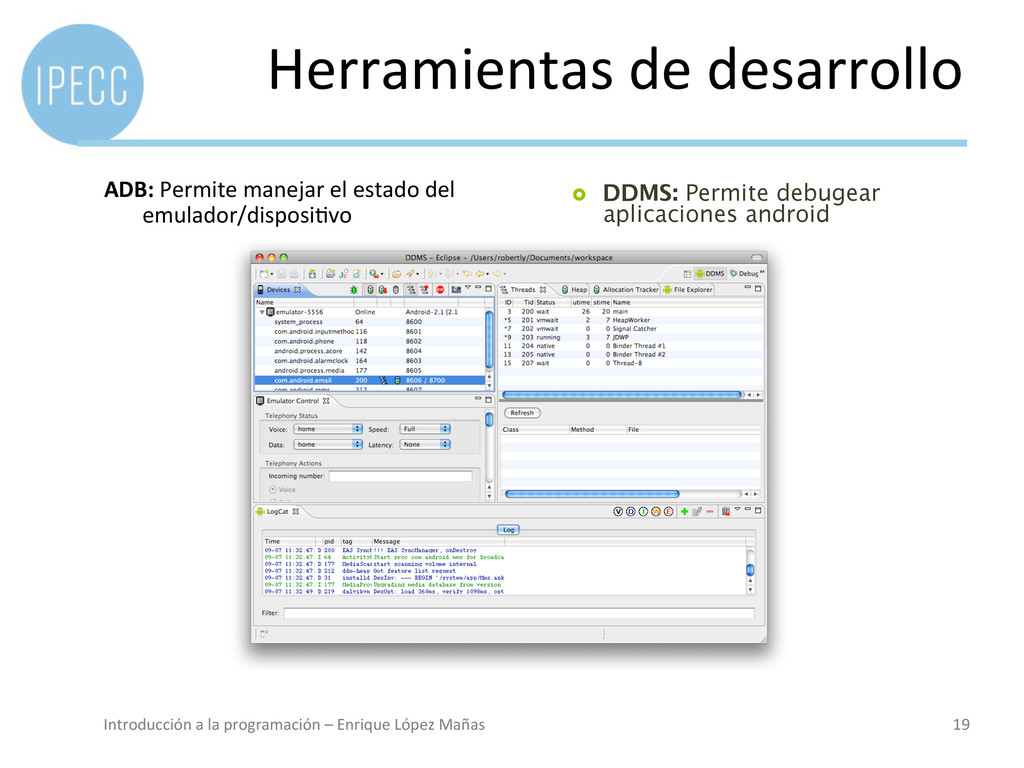The height and width of the screenshot is (768, 1024).
Task: Open the Speed dropdown set to Full
Action: click(x=424, y=429)
